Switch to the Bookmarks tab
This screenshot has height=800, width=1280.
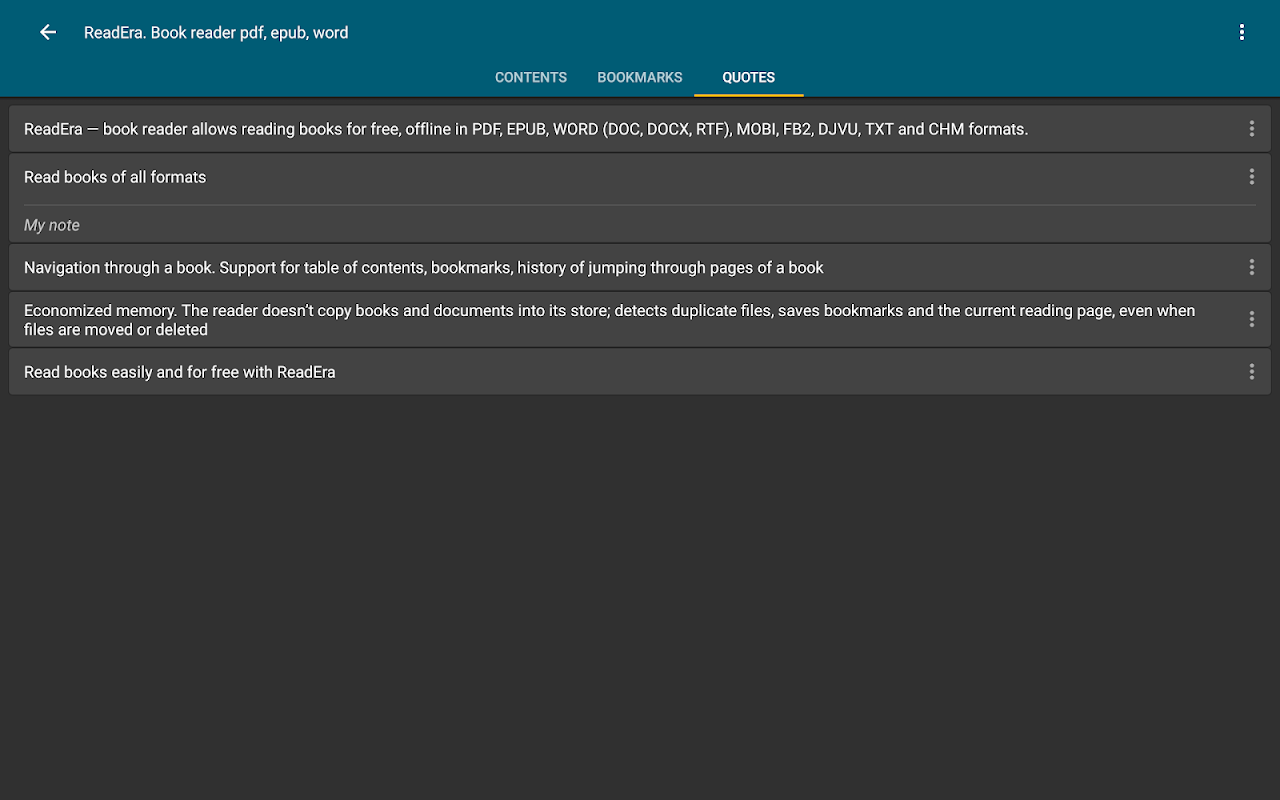(x=640, y=77)
